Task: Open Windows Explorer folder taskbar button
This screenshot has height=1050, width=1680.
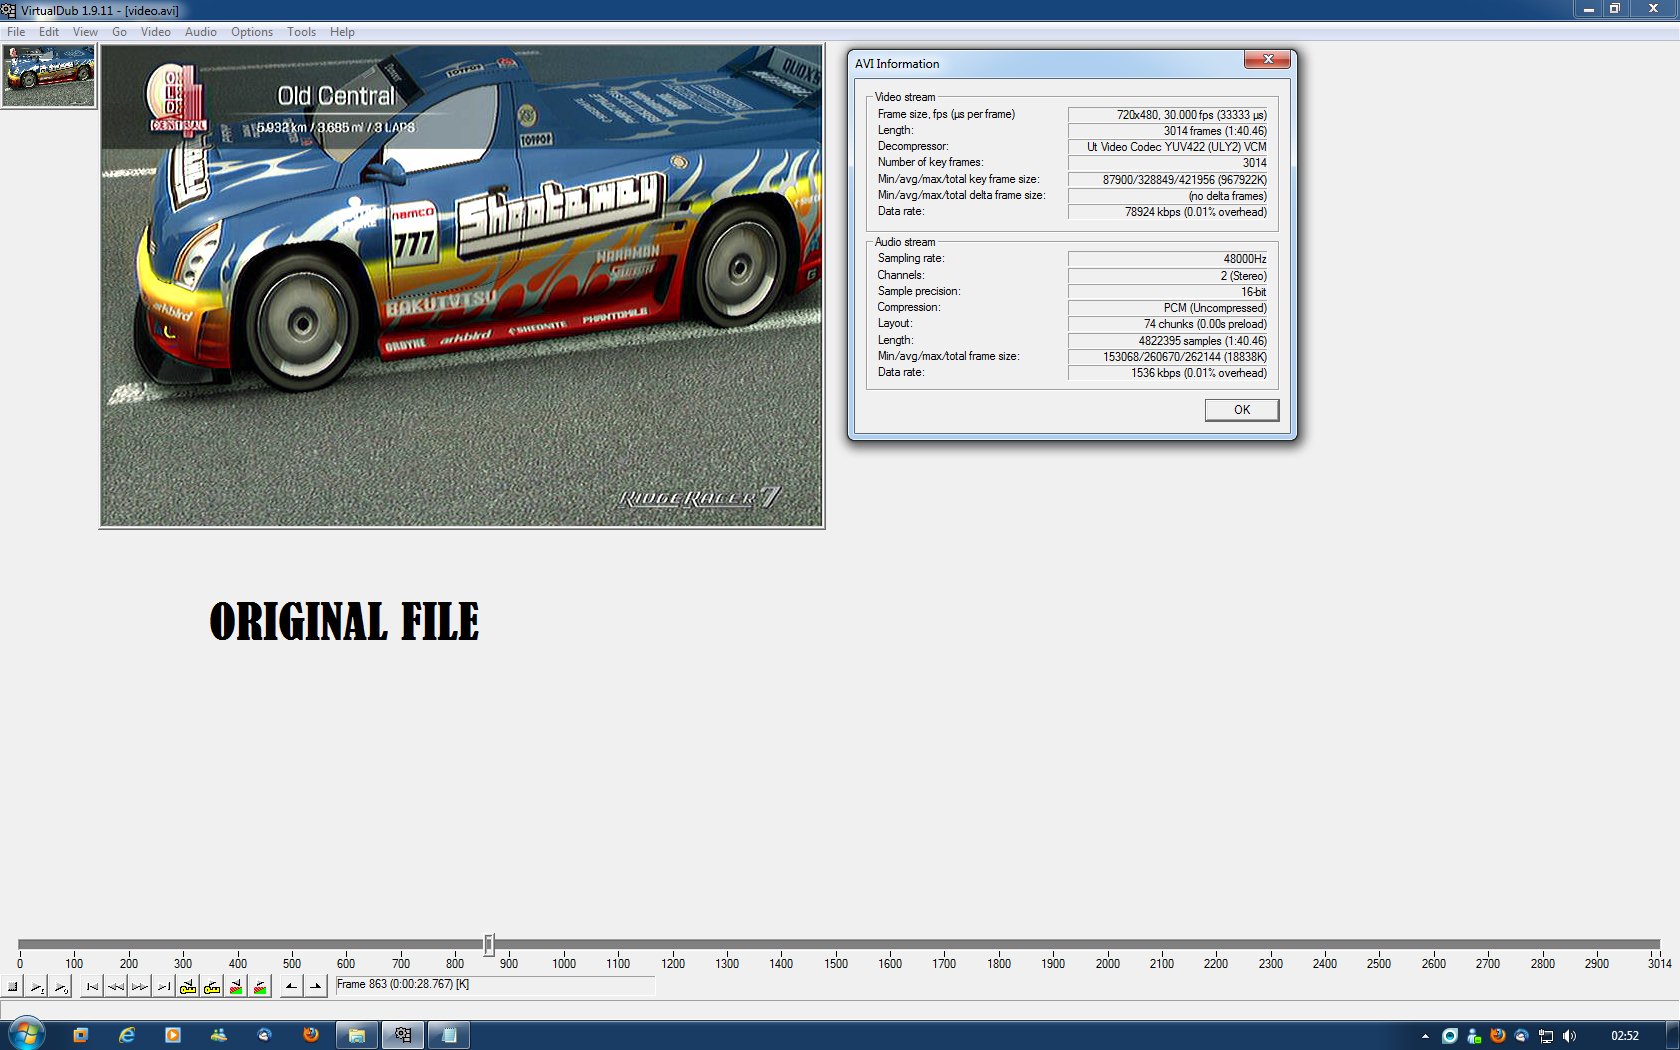Action: pyautogui.click(x=356, y=1035)
